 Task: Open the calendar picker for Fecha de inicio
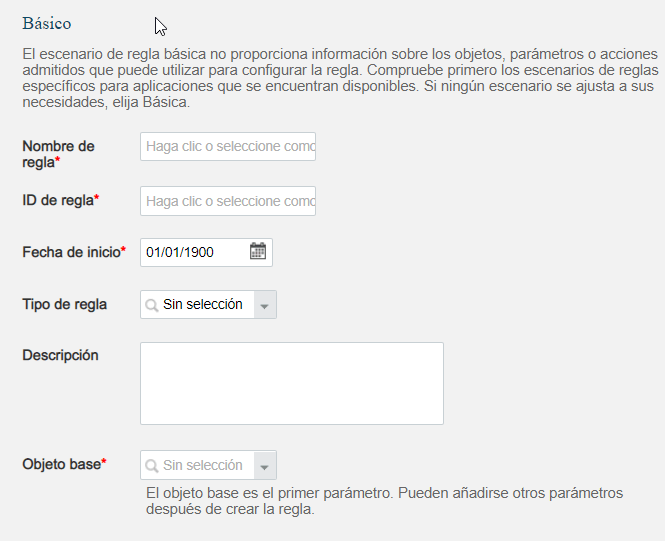point(257,251)
